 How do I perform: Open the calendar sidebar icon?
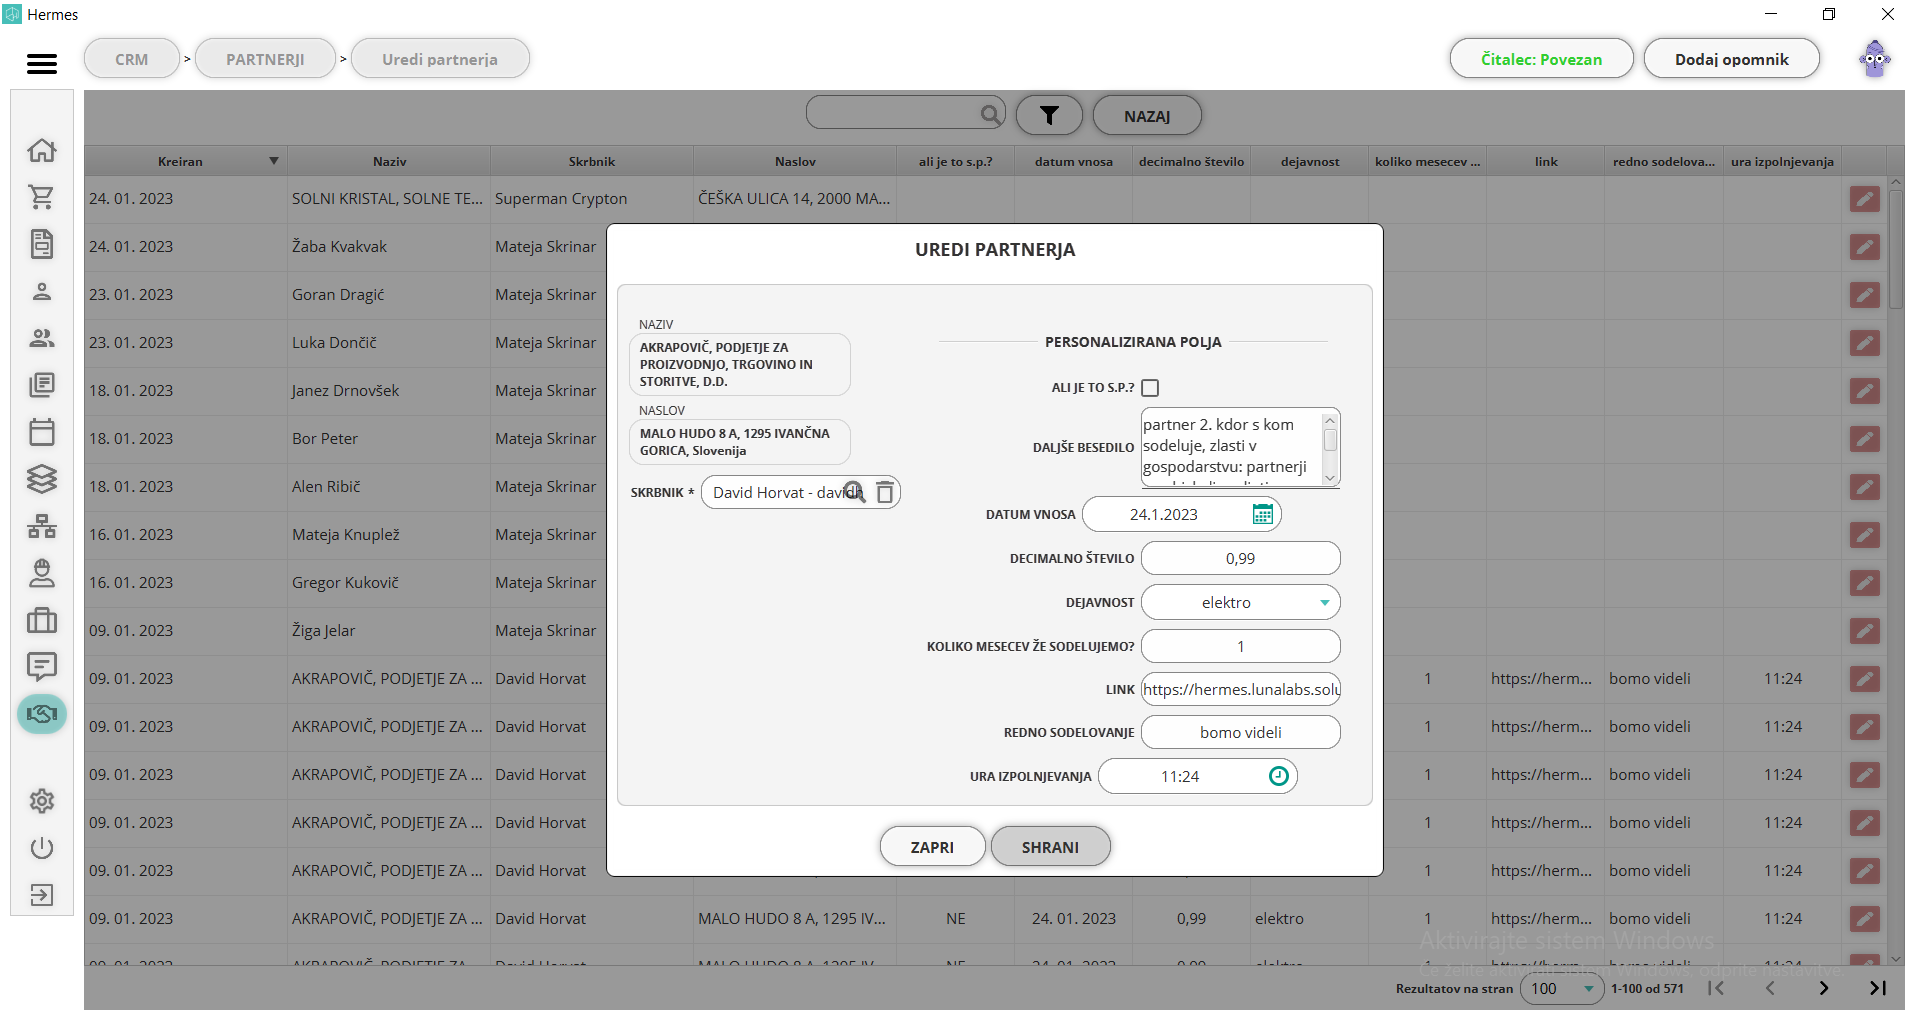coord(42,432)
